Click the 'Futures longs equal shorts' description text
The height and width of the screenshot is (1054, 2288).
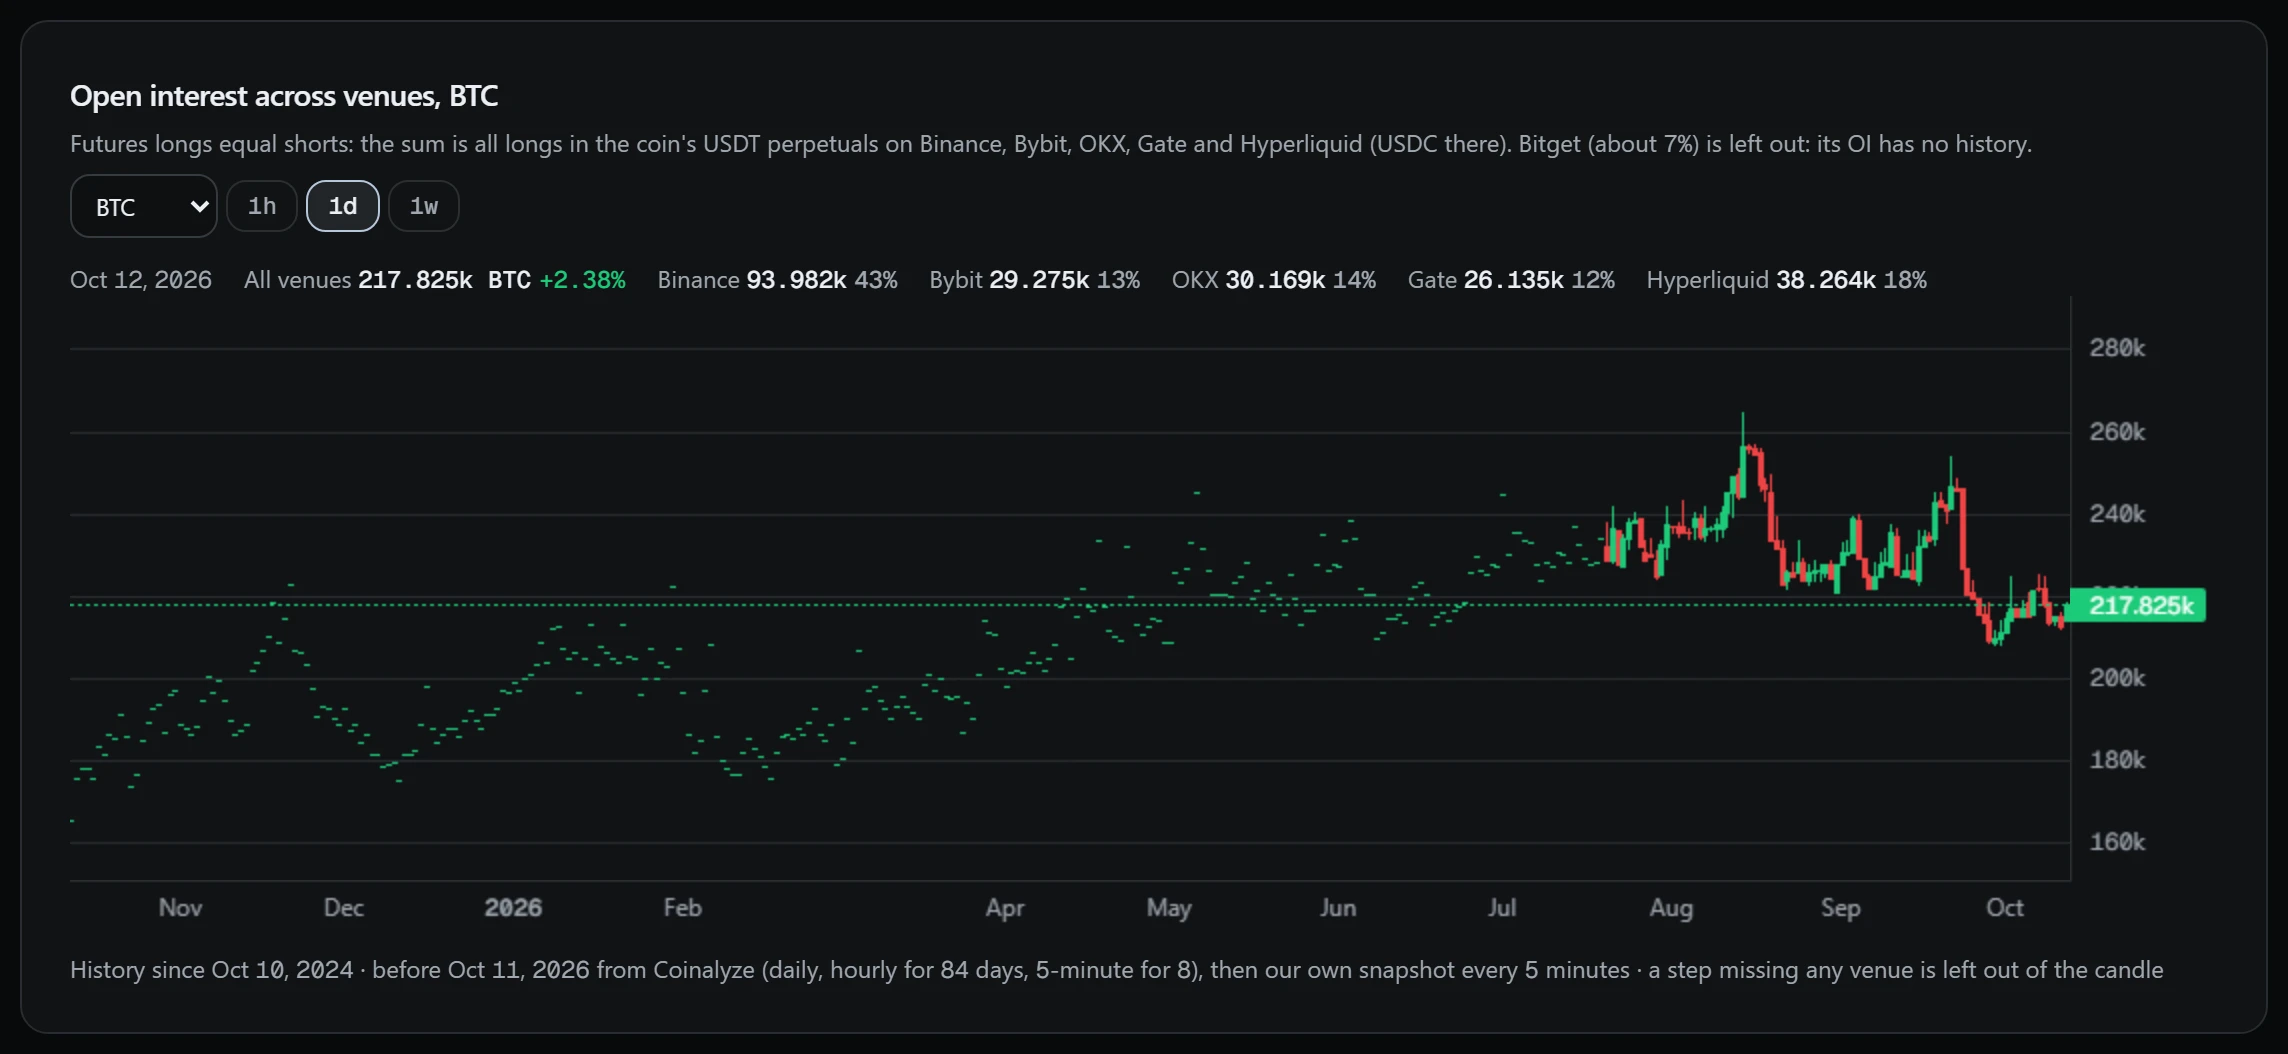[x=1050, y=144]
